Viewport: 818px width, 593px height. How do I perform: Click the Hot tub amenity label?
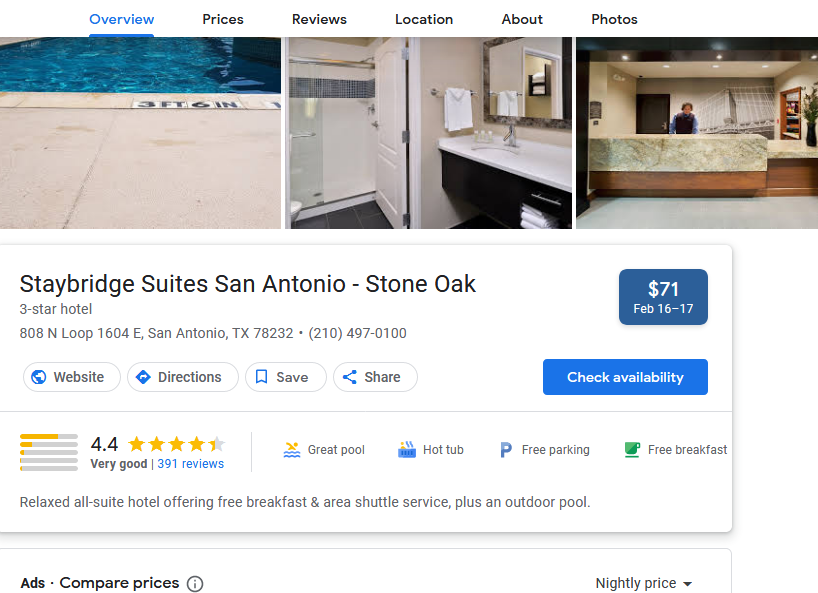point(443,450)
